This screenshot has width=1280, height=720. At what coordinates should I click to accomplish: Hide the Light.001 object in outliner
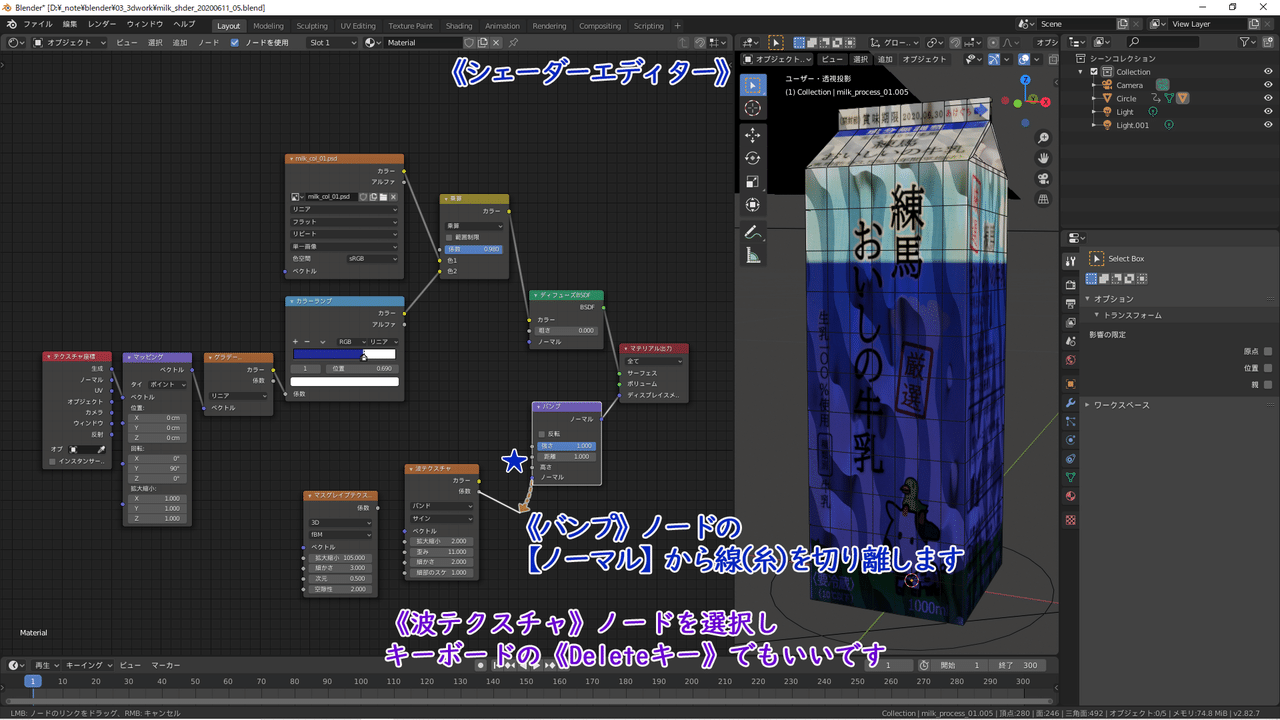(1268, 125)
